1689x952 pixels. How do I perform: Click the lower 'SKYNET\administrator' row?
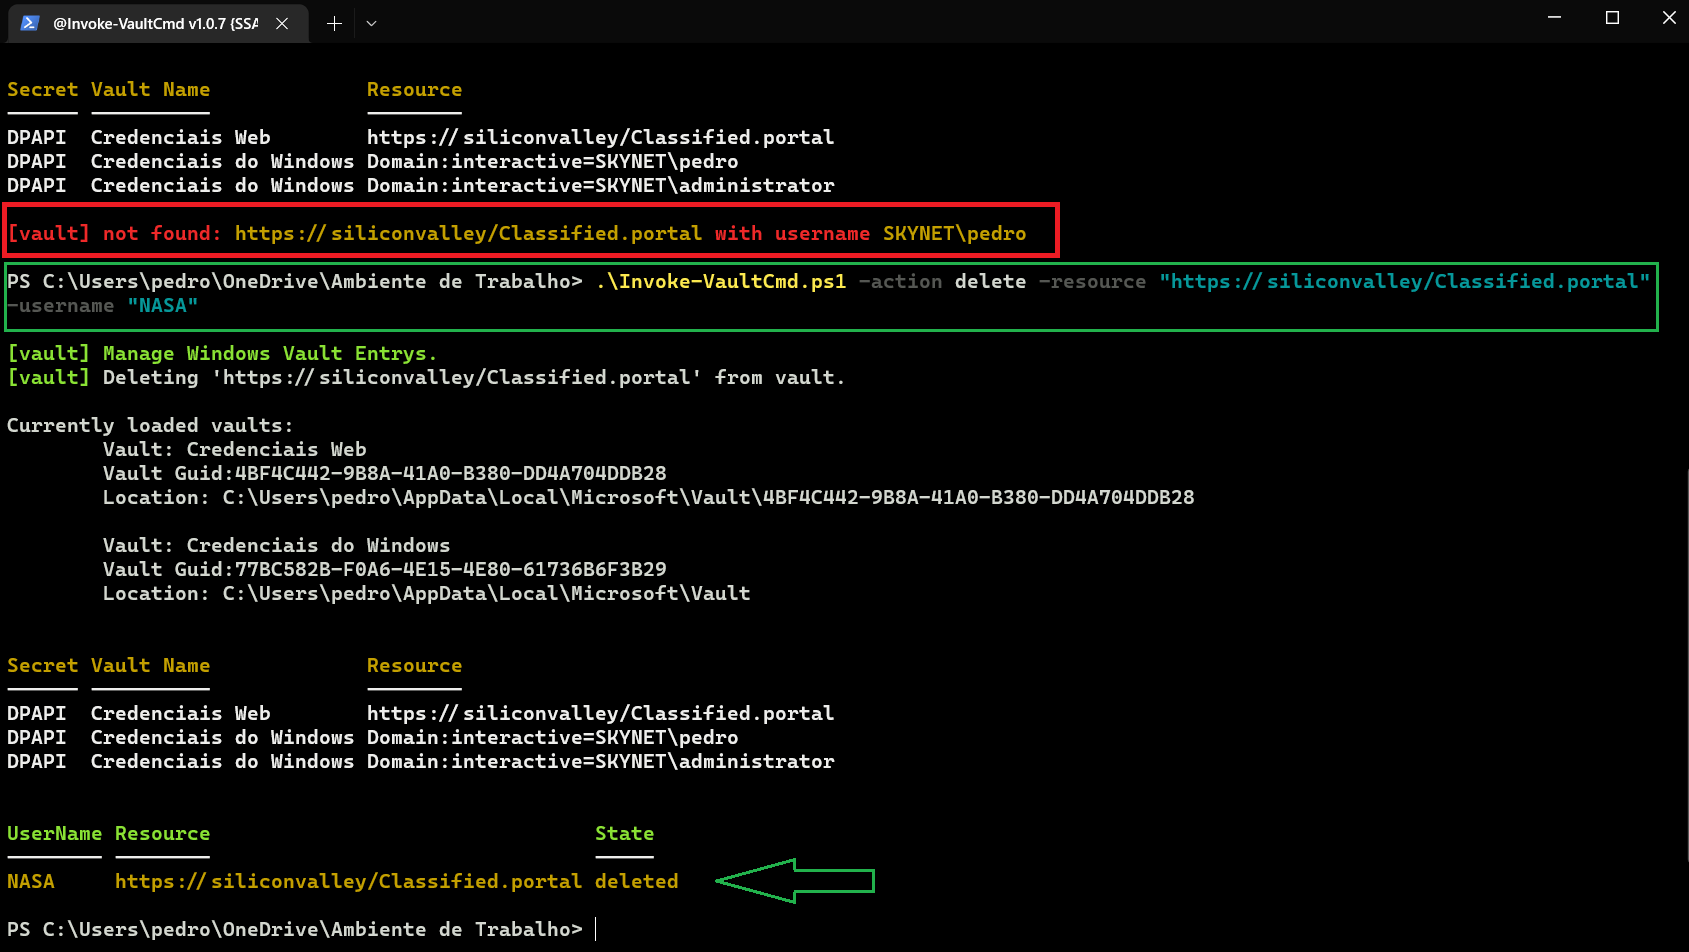[x=421, y=761]
